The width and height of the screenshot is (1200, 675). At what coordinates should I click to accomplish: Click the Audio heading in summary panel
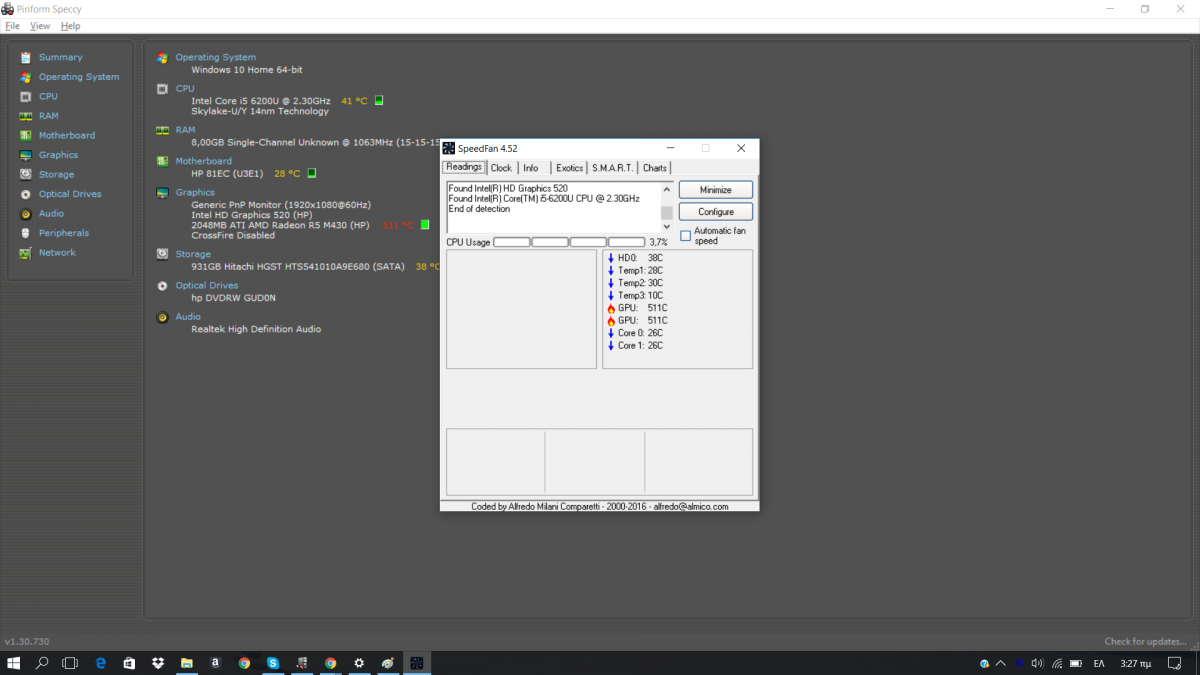pos(188,316)
